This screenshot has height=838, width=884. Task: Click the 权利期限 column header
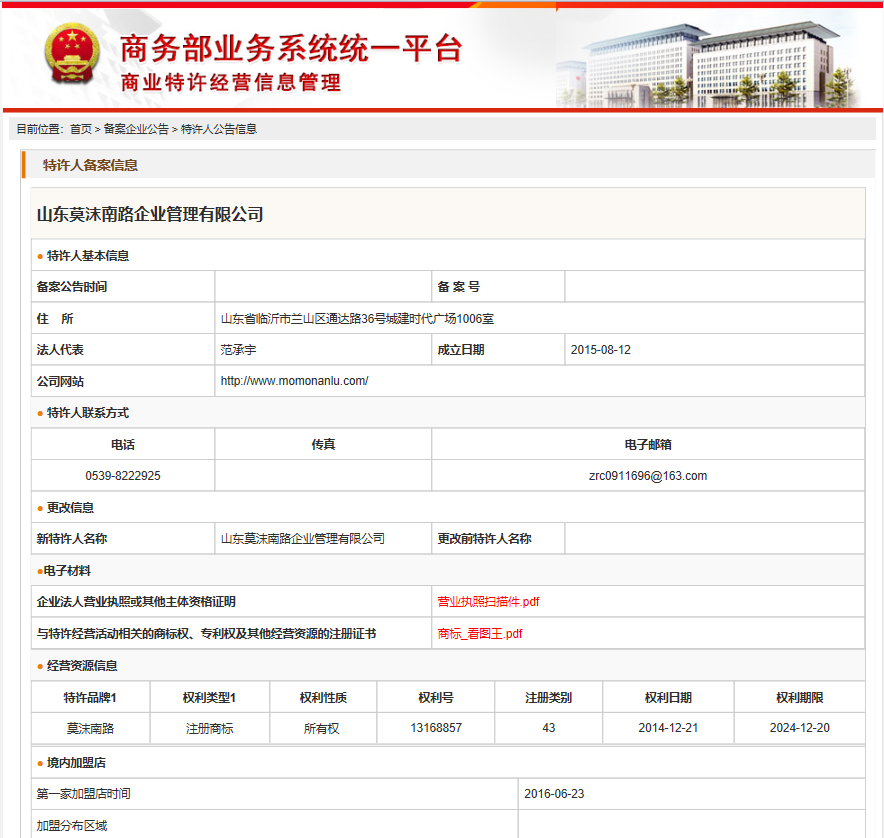799,698
